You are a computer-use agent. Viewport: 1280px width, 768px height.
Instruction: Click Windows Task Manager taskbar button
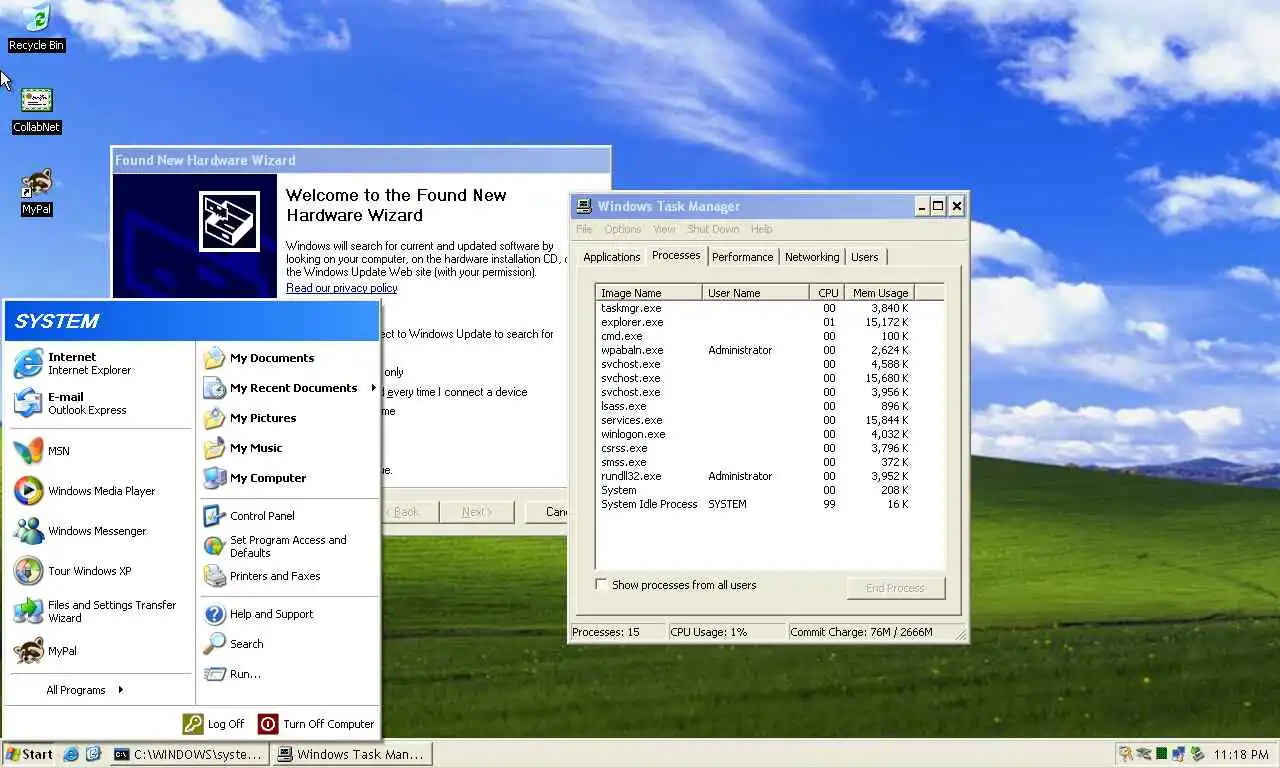(x=352, y=754)
